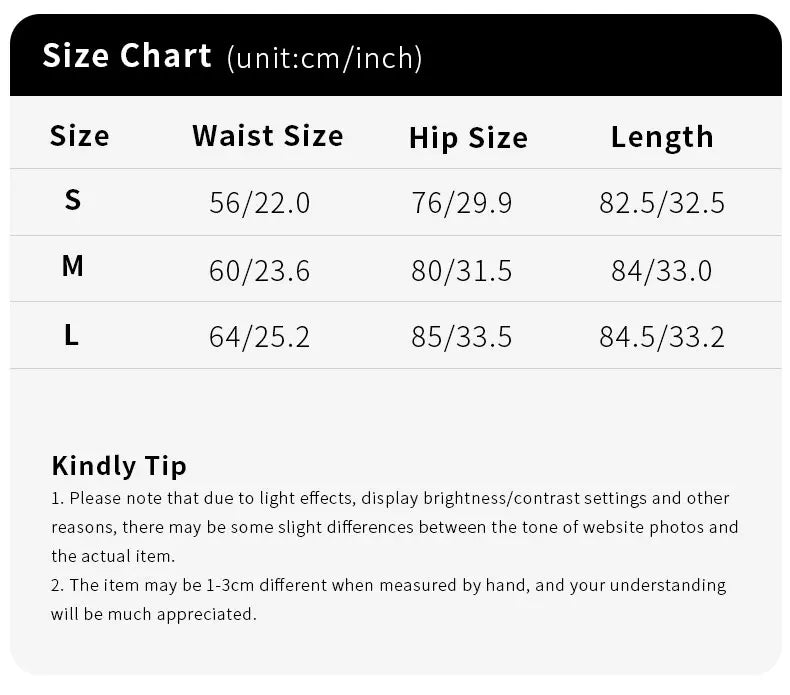Click hip value 80/31.5
The width and height of the screenshot is (790, 695).
point(462,271)
